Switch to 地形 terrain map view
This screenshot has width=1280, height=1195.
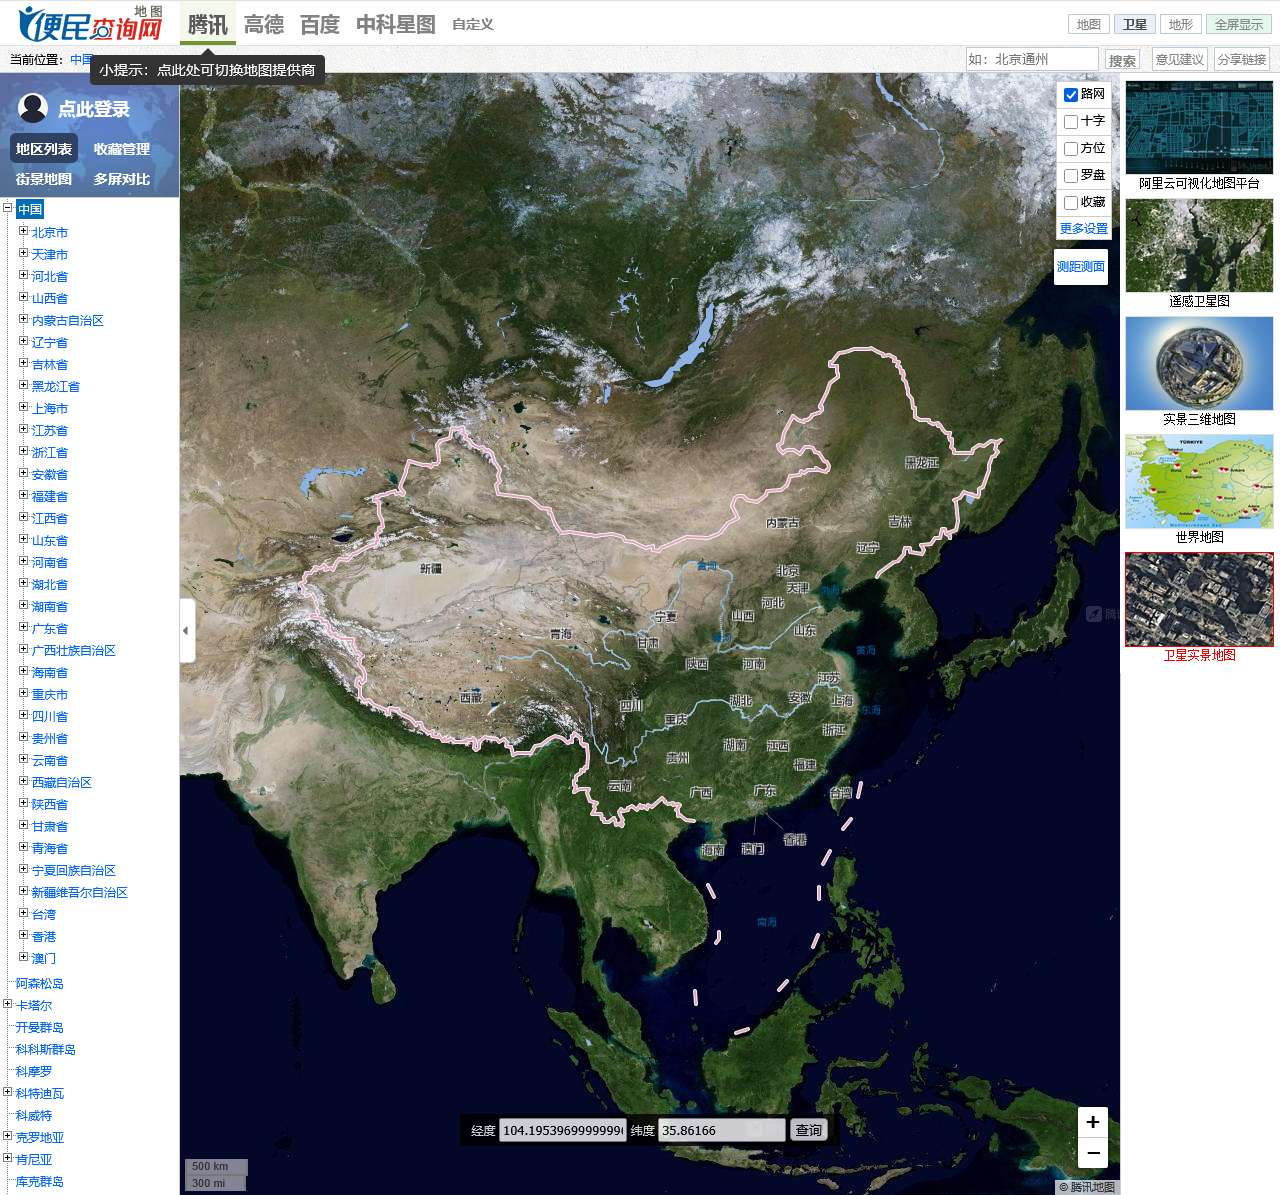click(x=1181, y=24)
